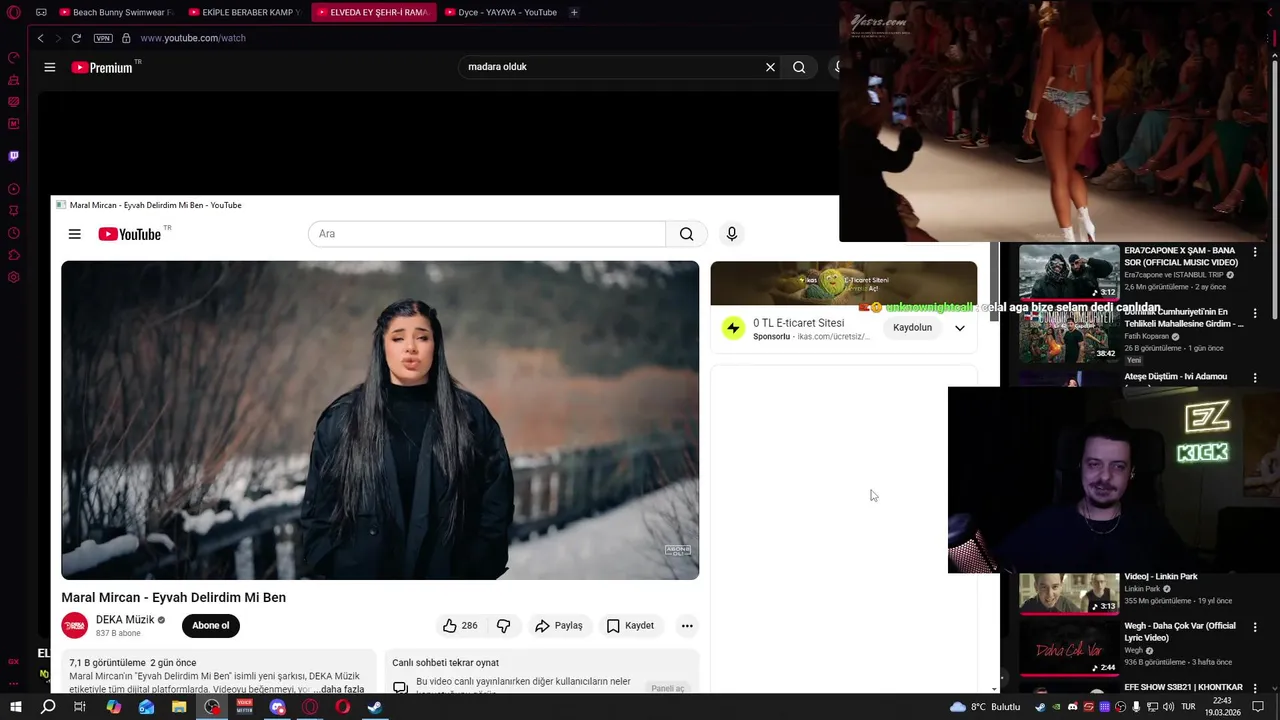Image resolution: width=1280 pixels, height=720 pixels.
Task: Click the inner YouTube logo
Action: 130,234
